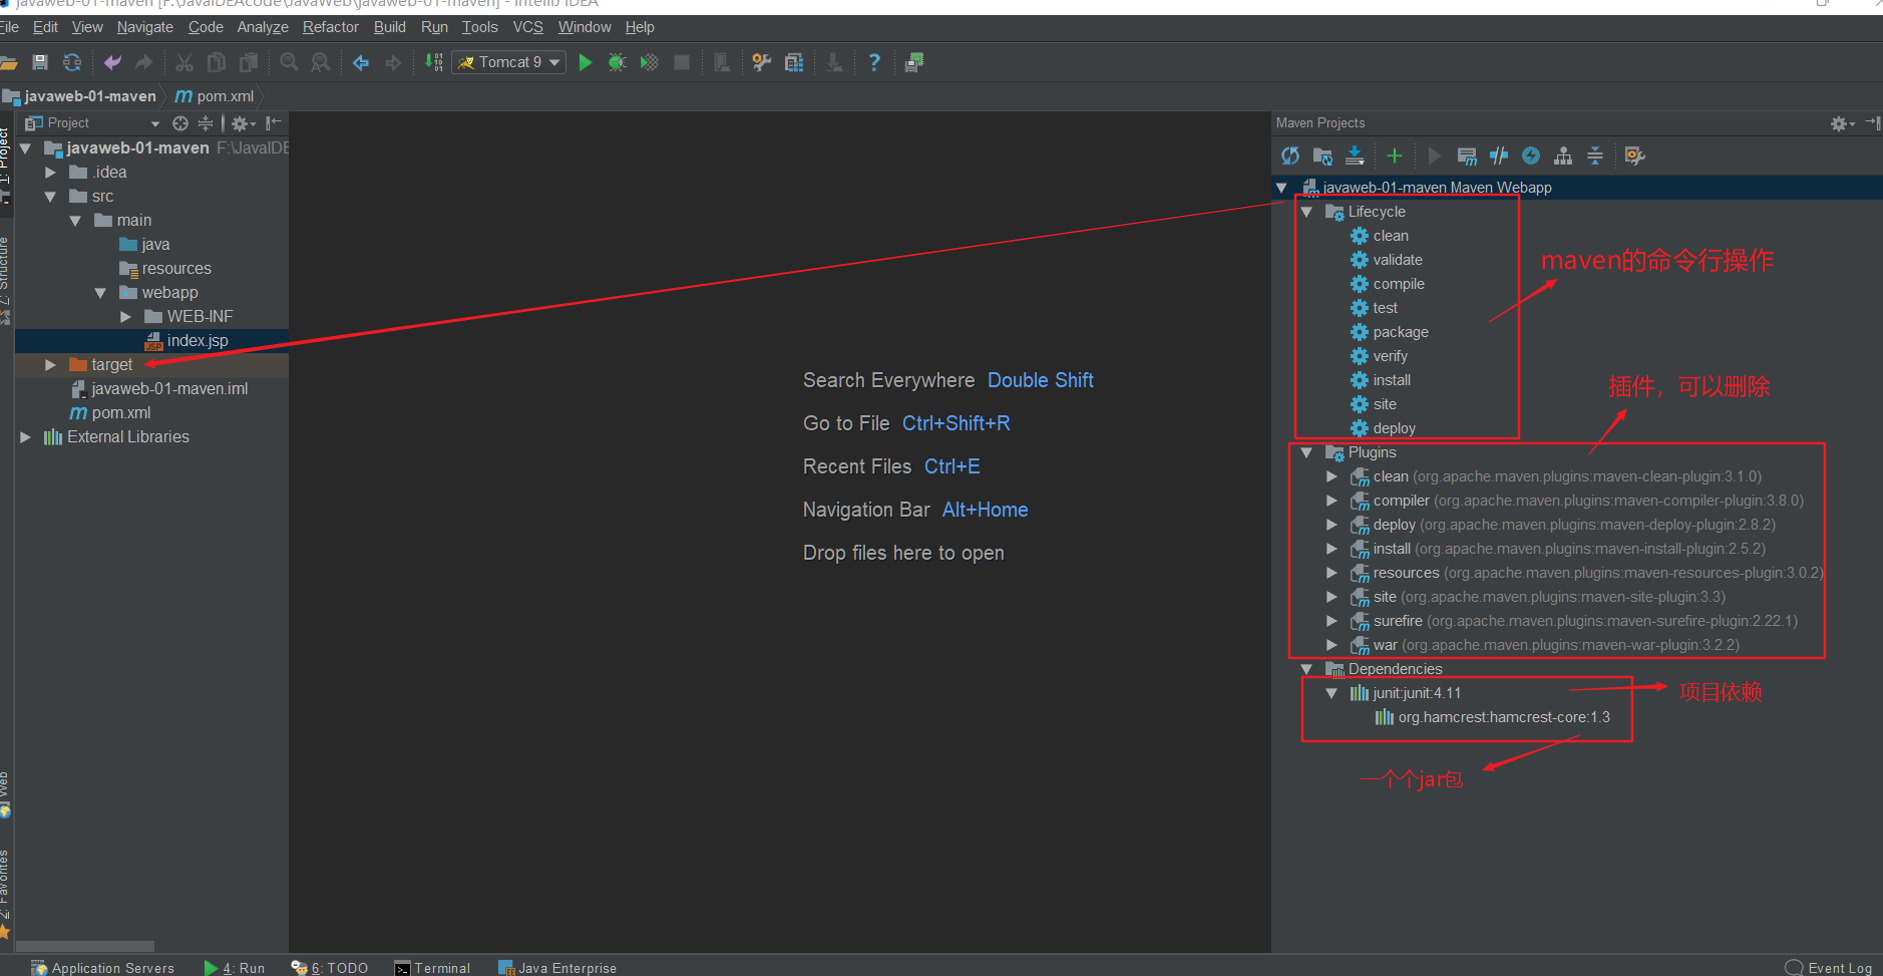Toggle Skip Tests Mode lightning icon
1883x976 pixels.
pyautogui.click(x=1531, y=156)
